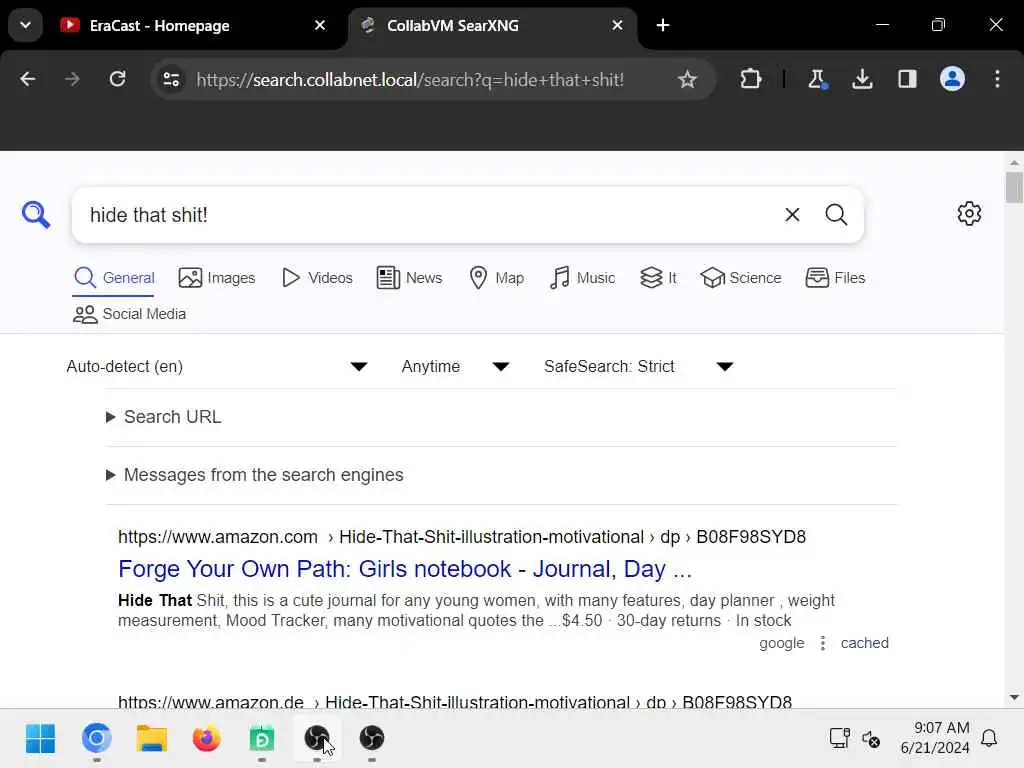Launch Firefox from the taskbar
The height and width of the screenshot is (768, 1024).
206,739
